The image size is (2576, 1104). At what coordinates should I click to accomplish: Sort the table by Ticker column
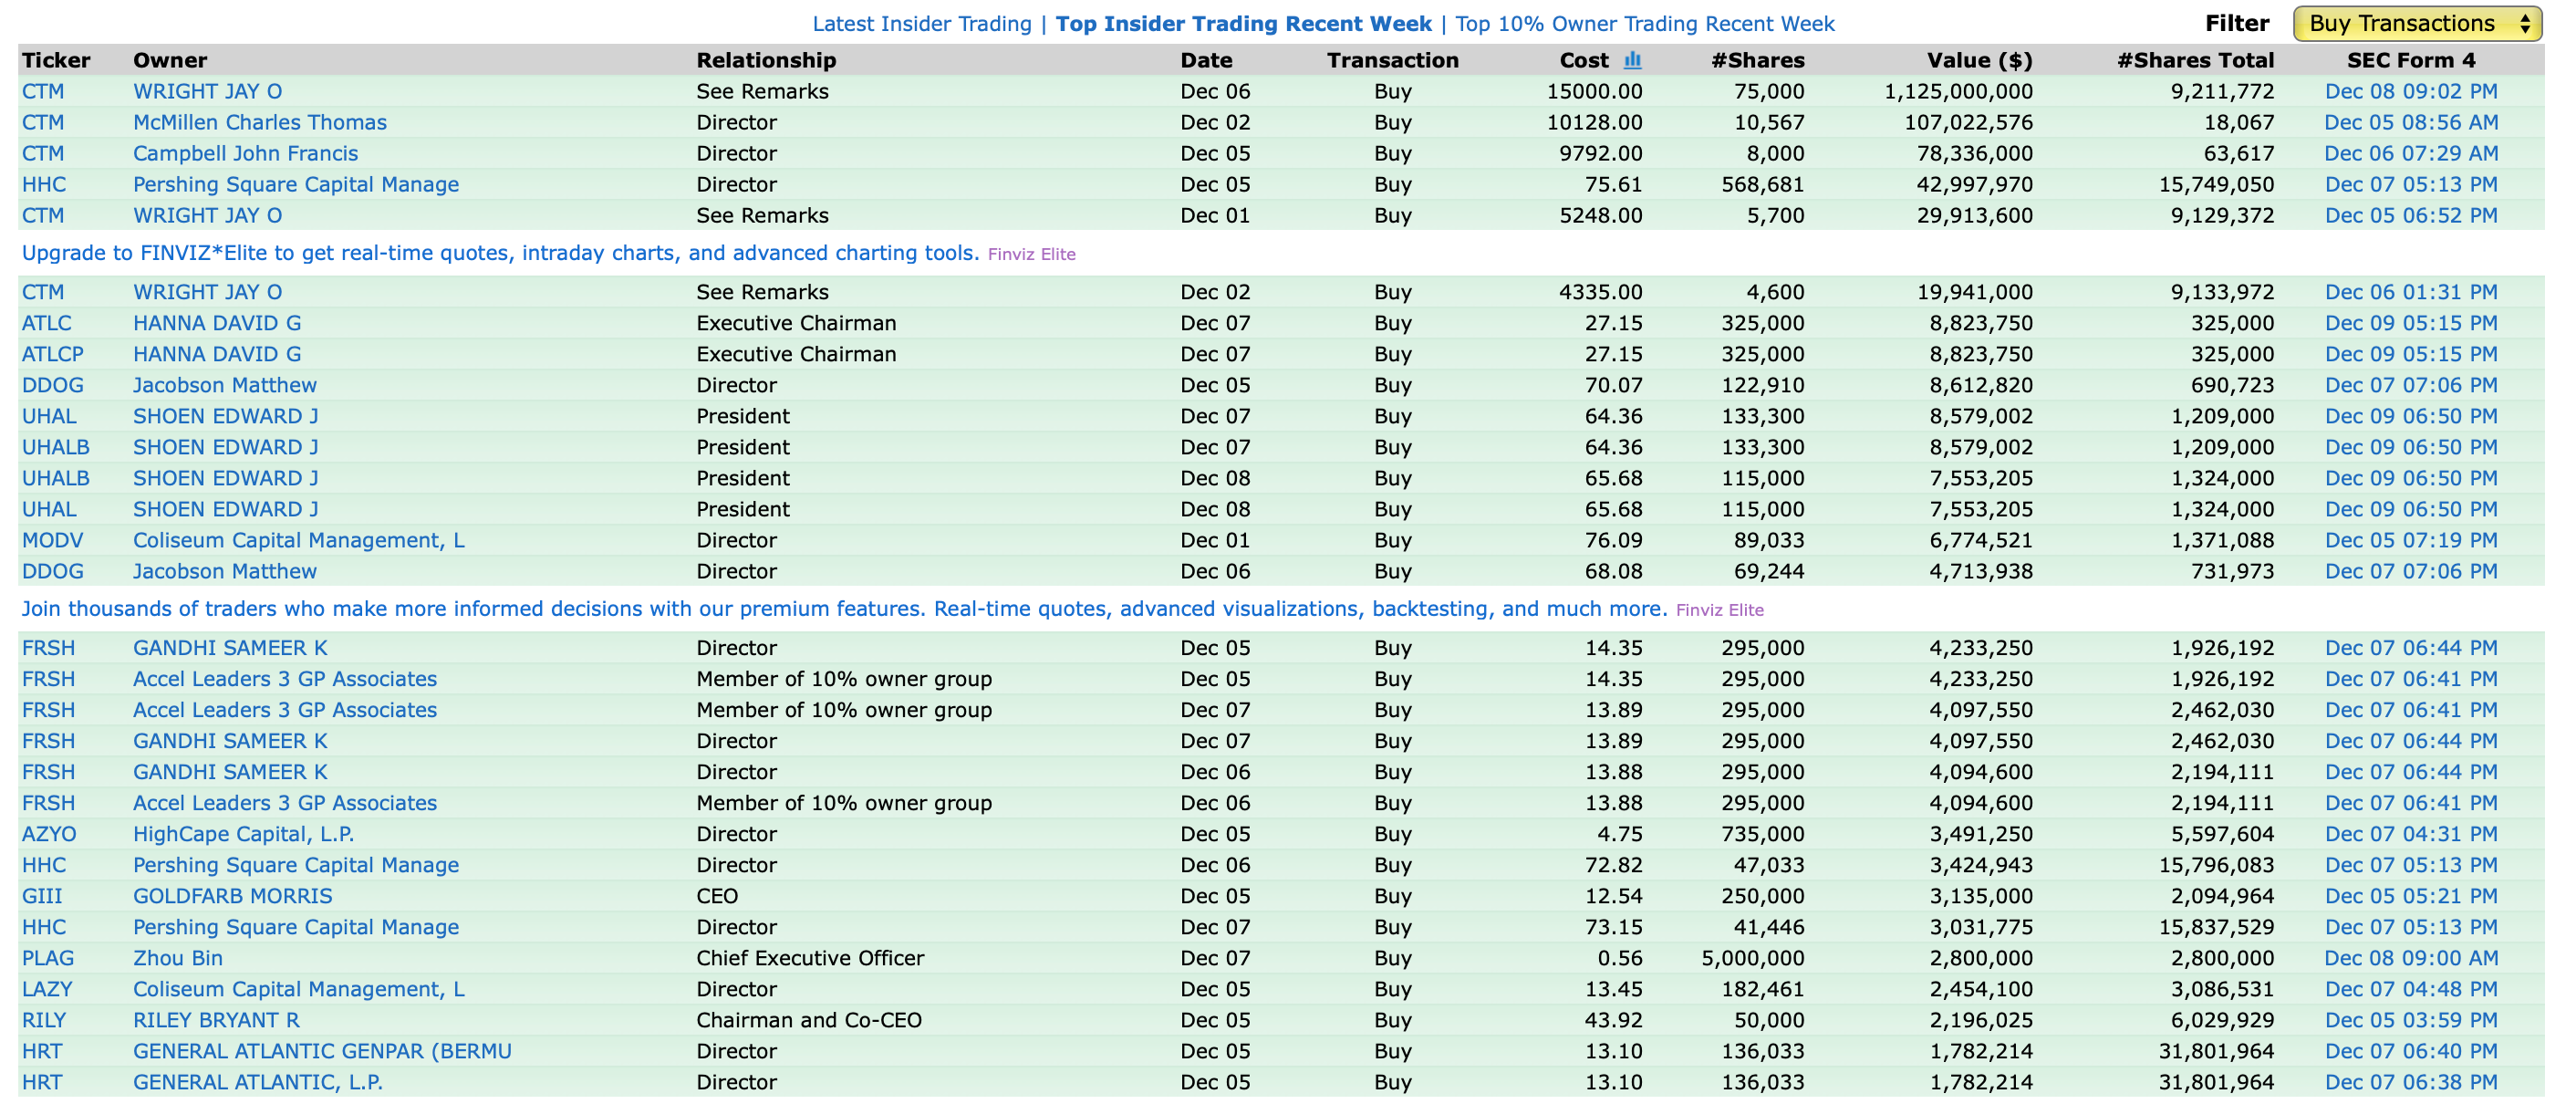click(57, 60)
